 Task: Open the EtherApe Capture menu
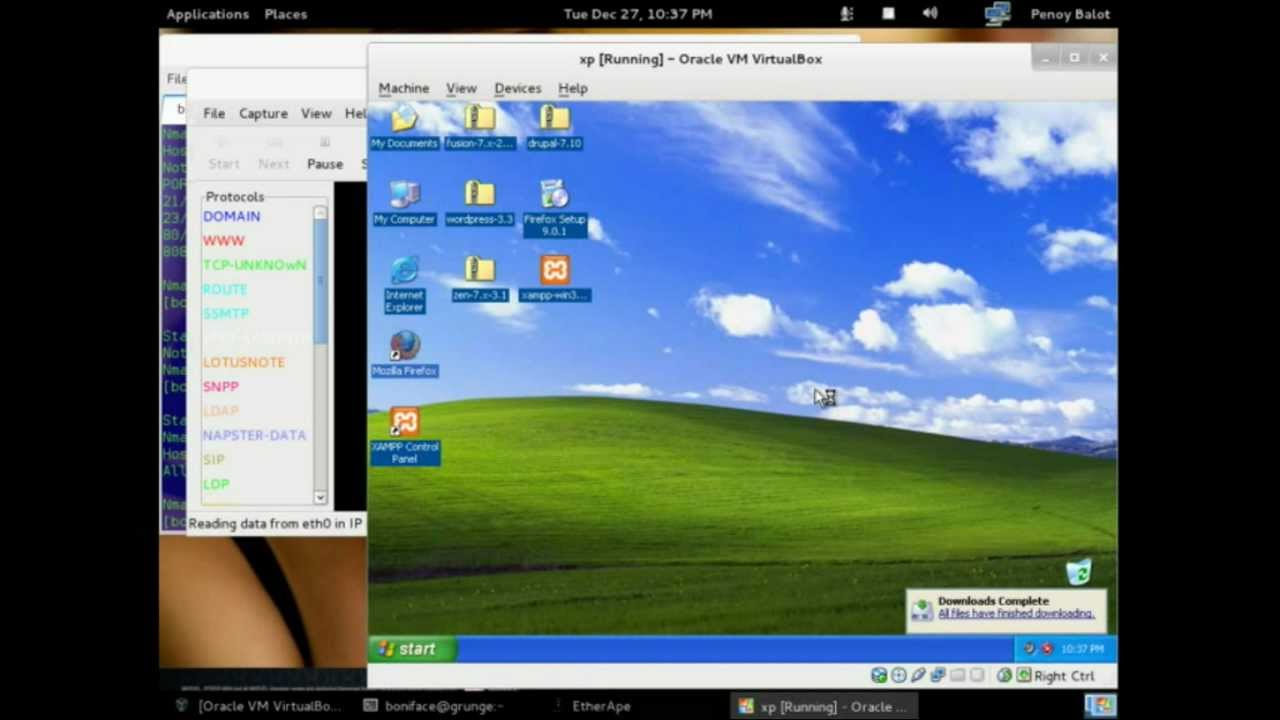(263, 113)
